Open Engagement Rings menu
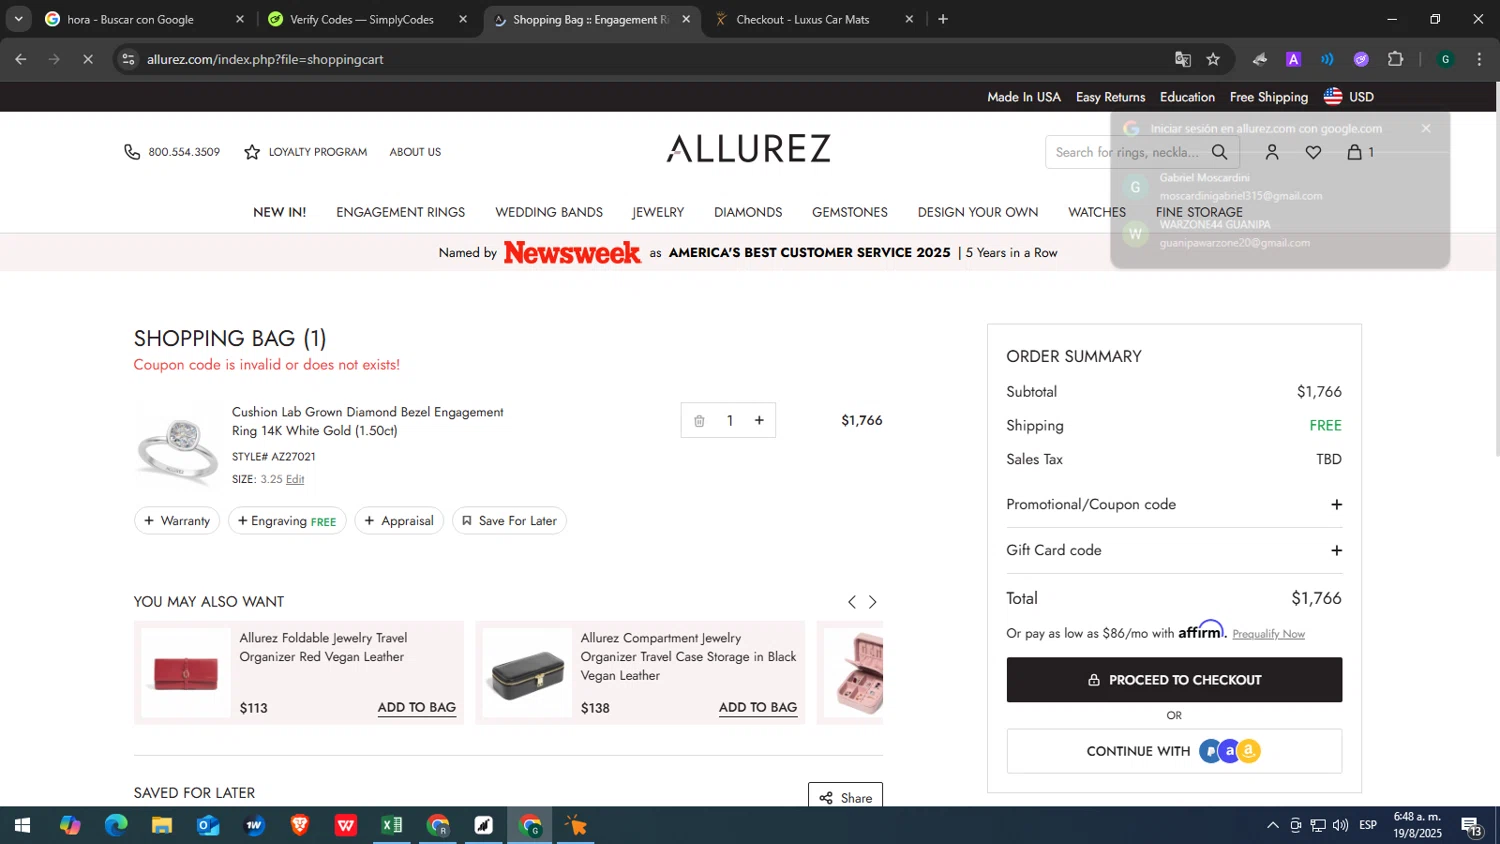 pos(400,212)
